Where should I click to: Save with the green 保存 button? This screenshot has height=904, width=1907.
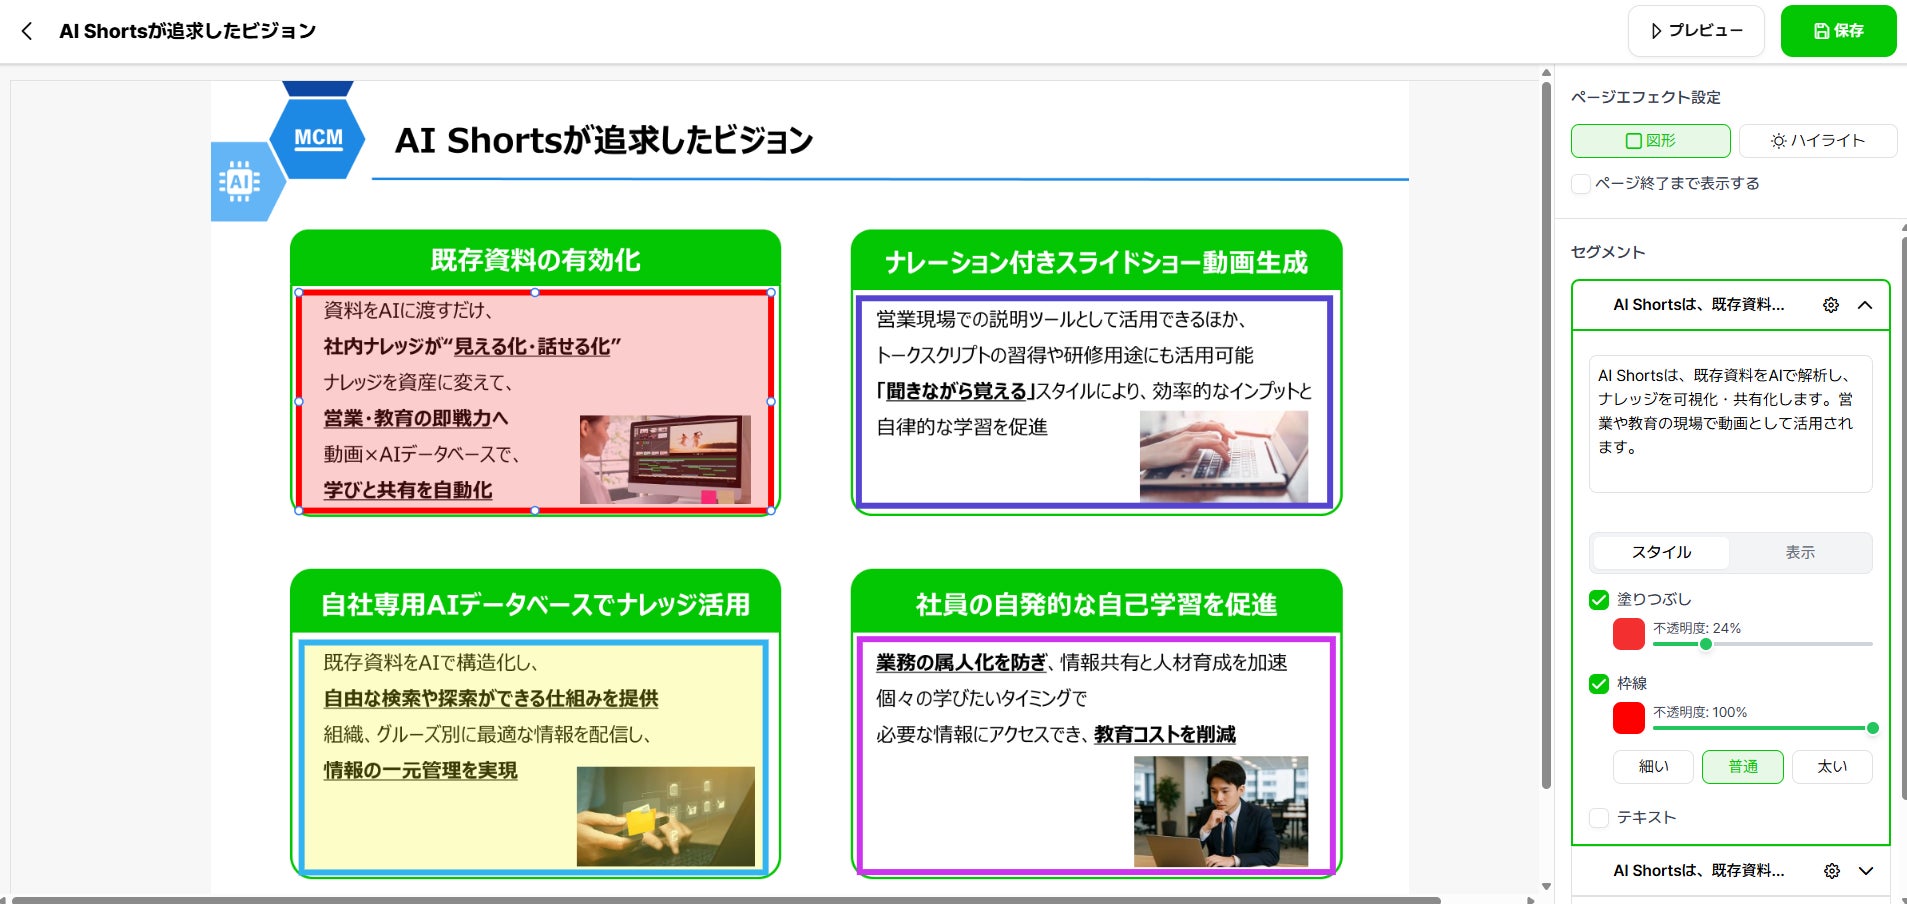1838,31
